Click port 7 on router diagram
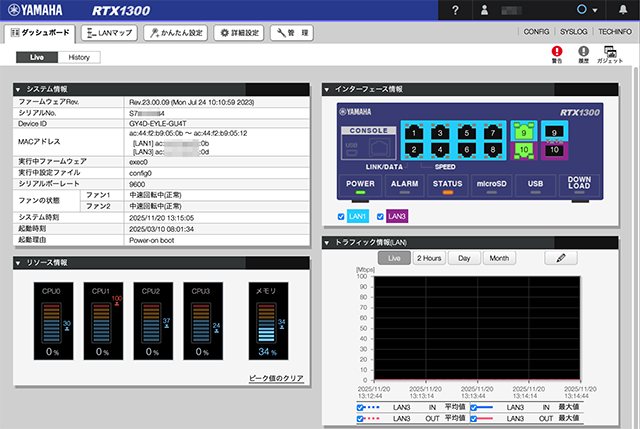640x429 pixels. pyautogui.click(x=493, y=133)
